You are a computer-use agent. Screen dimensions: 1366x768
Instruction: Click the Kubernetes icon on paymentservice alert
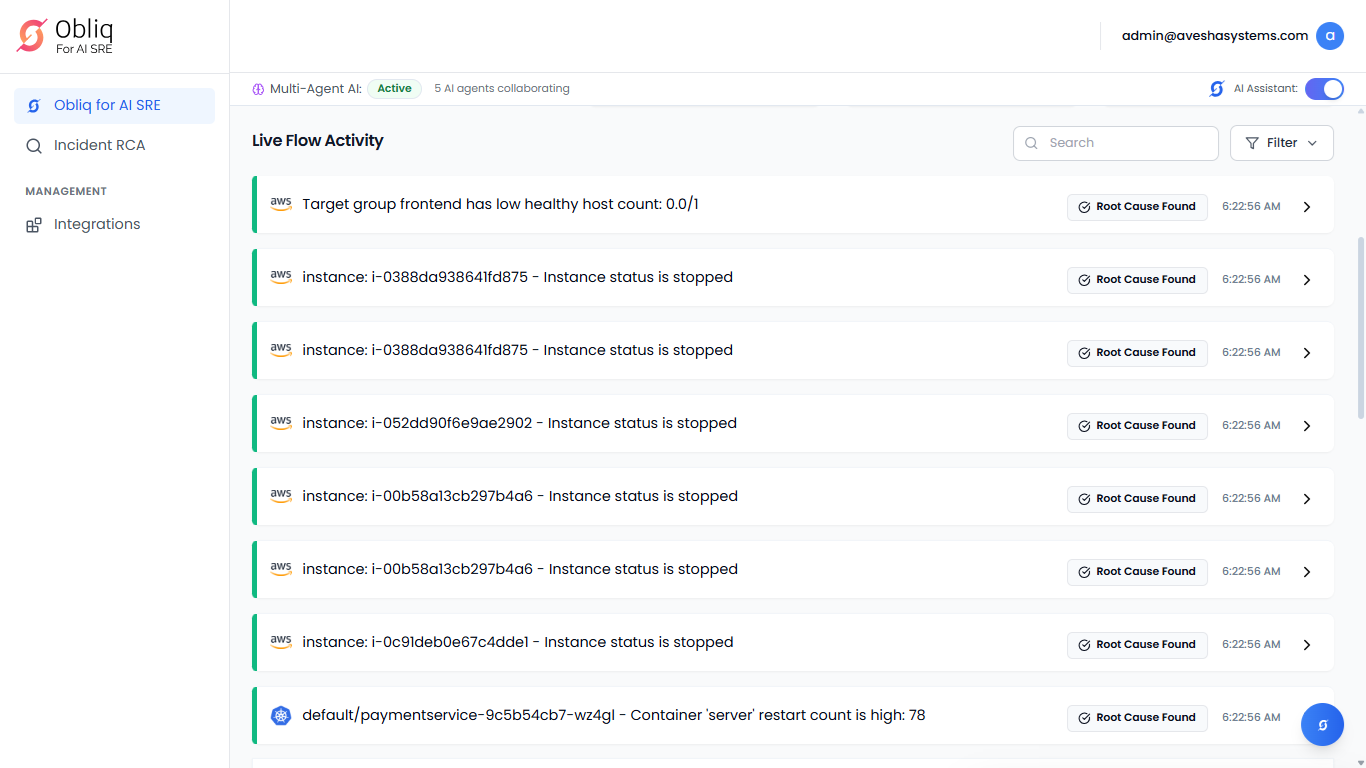281,716
